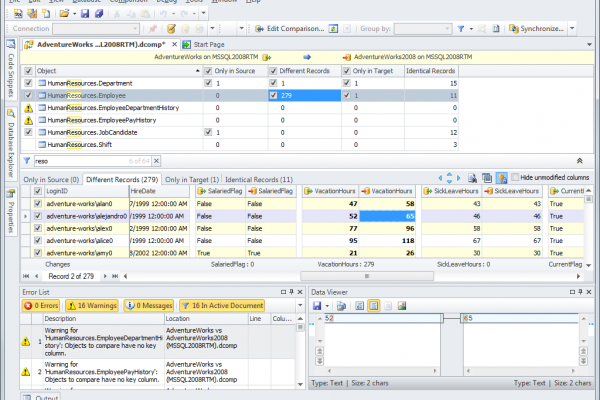Clear the 'reso' filter with X button
Image resolution: width=600 pixels, height=400 pixels.
(156, 161)
